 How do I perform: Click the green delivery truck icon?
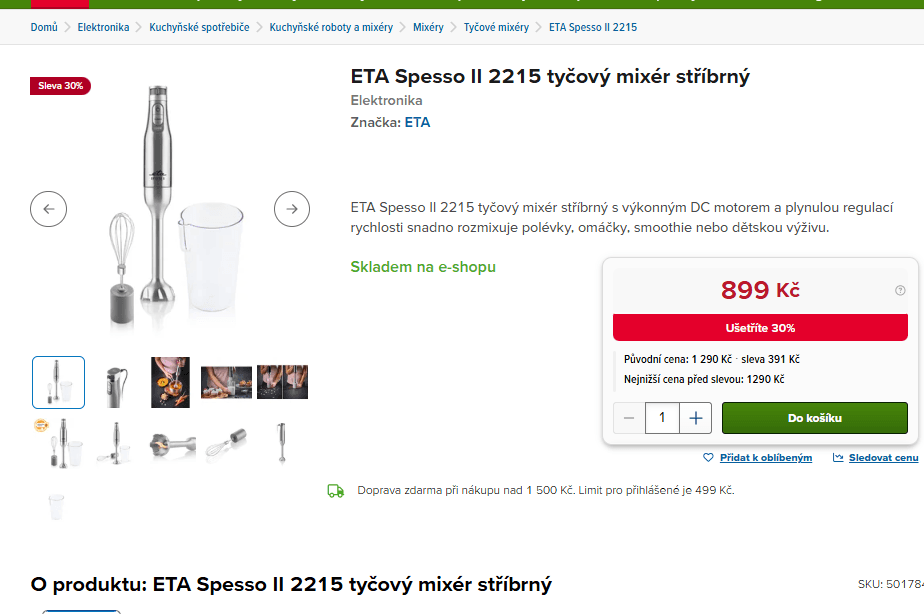click(336, 490)
